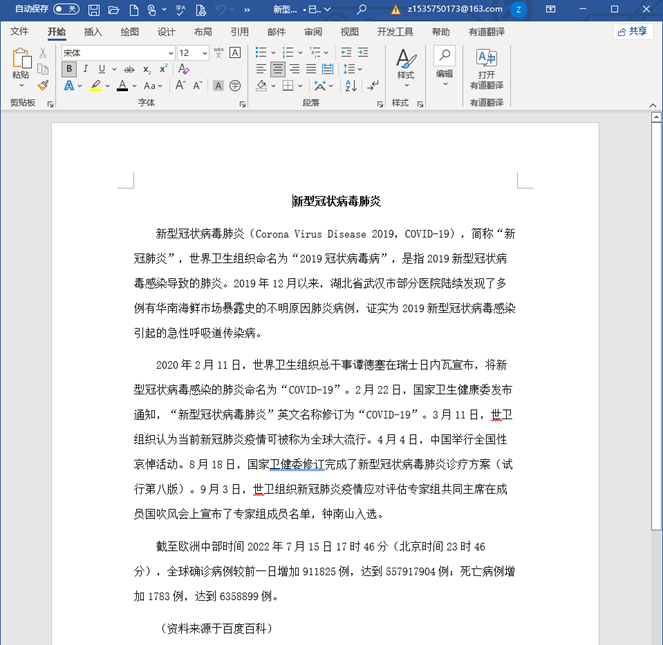Toggle Italic formatting

tap(85, 69)
